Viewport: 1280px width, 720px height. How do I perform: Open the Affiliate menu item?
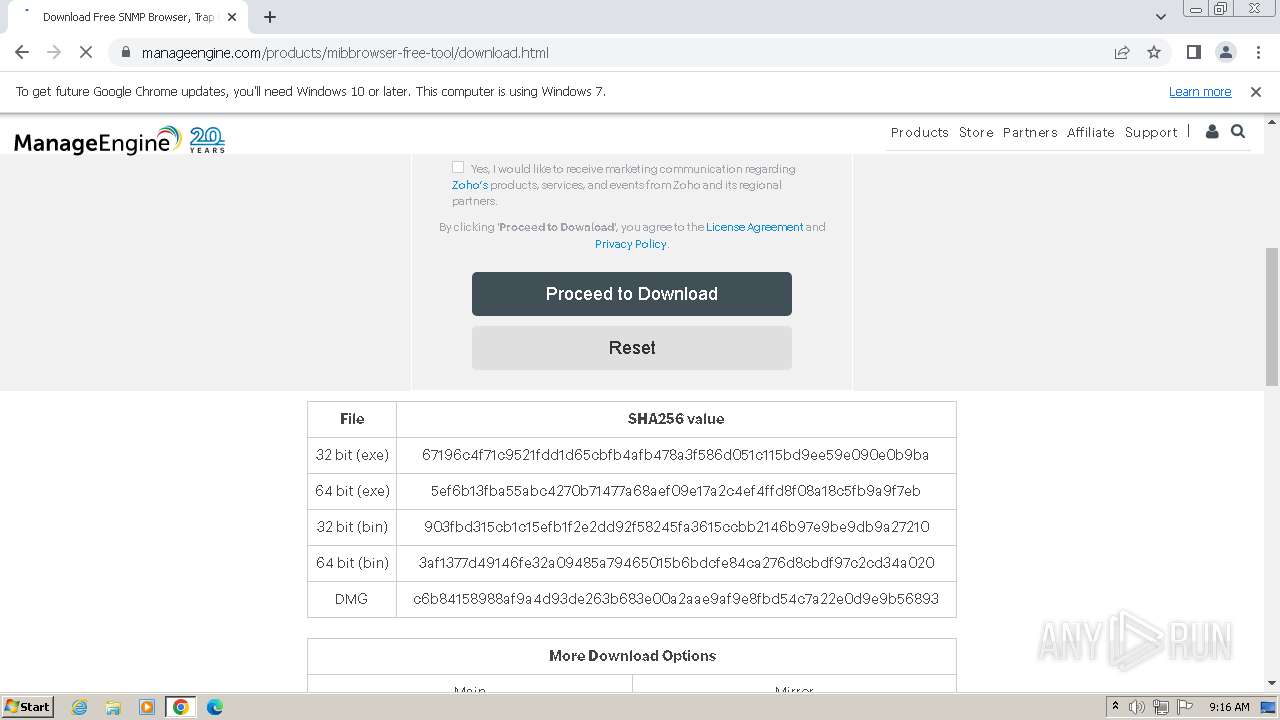tap(1090, 132)
